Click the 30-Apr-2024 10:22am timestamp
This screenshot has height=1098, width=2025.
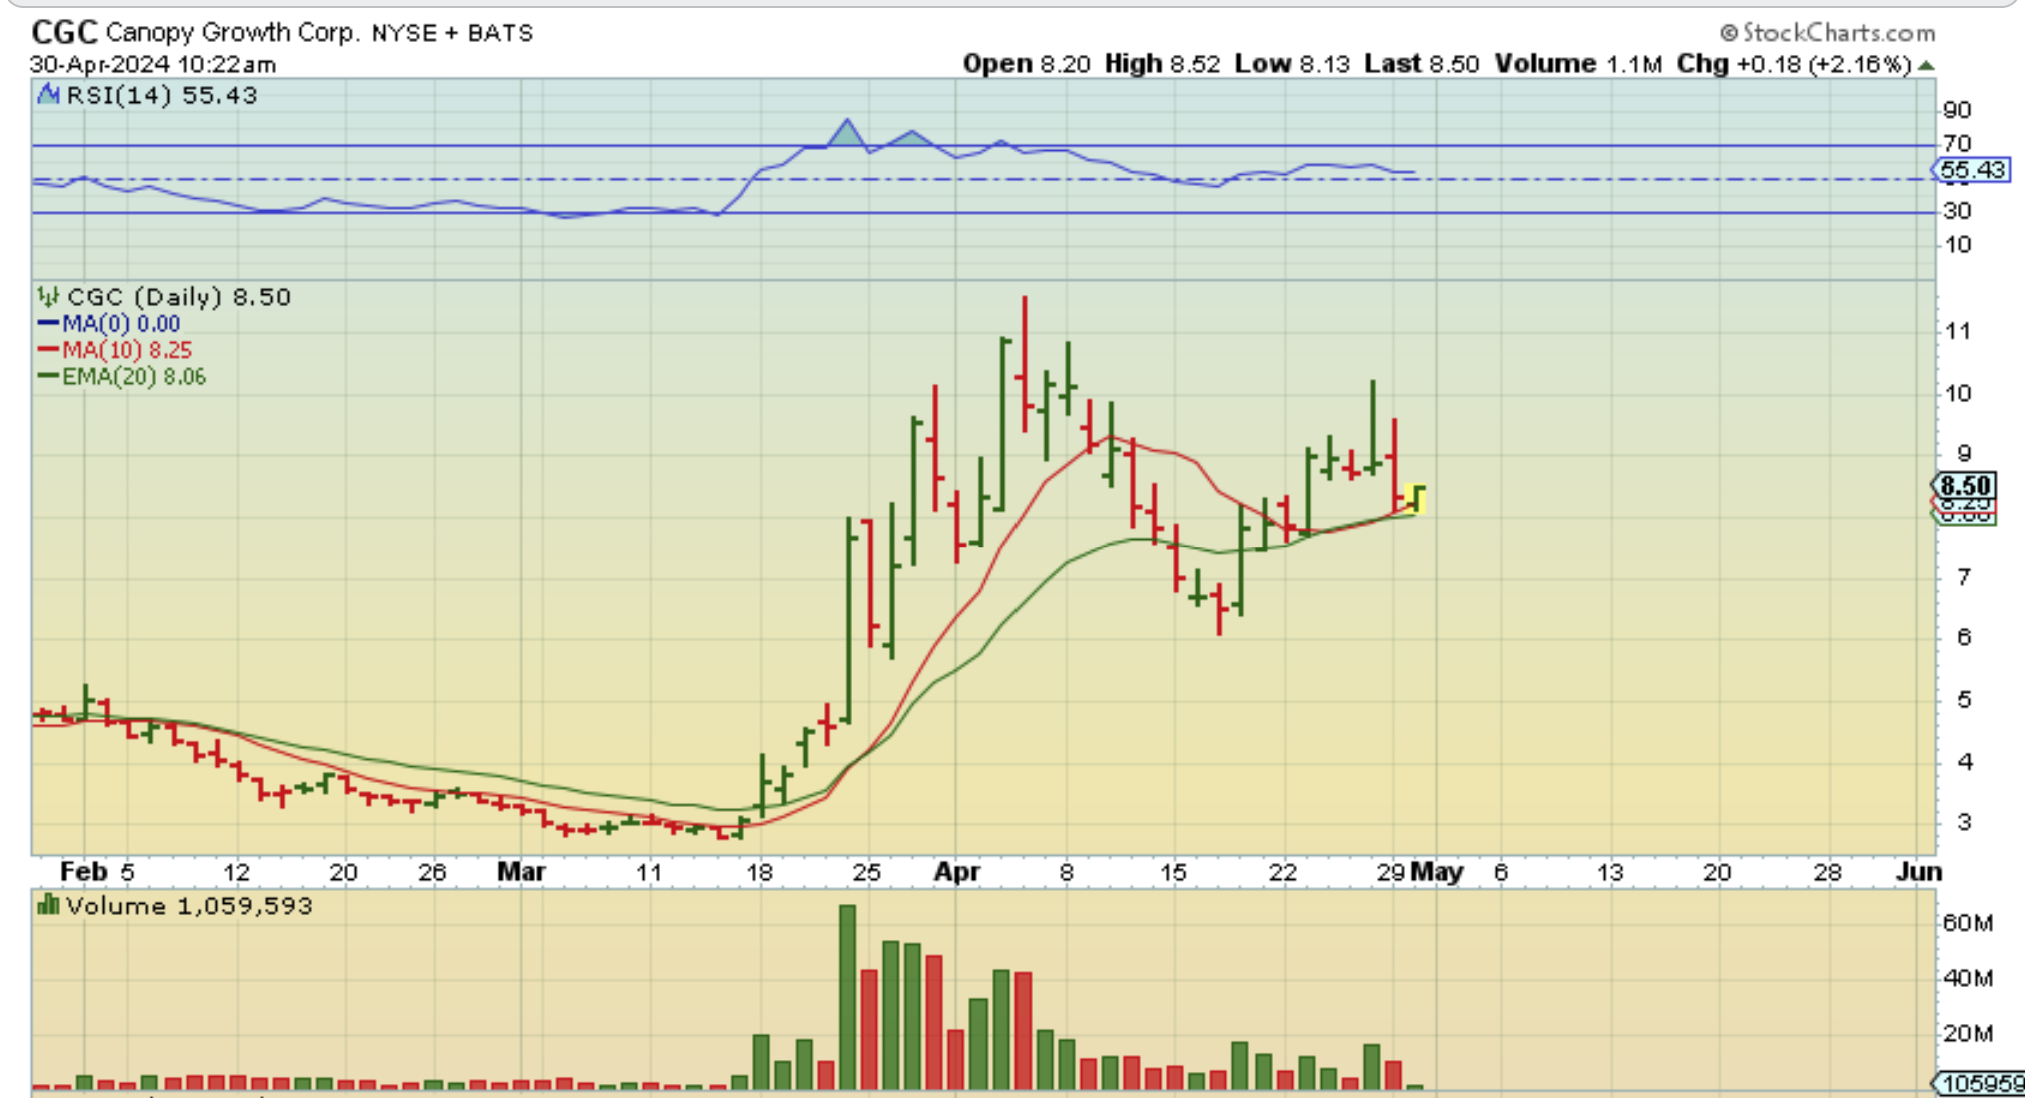click(153, 65)
